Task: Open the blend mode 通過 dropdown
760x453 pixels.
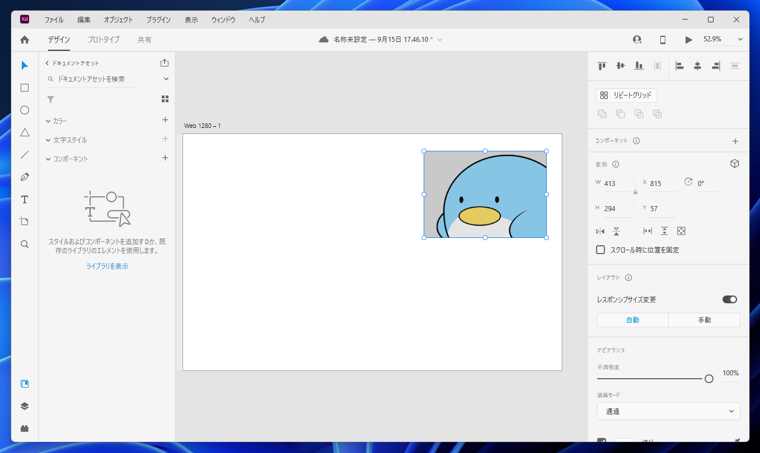Action: pyautogui.click(x=668, y=411)
